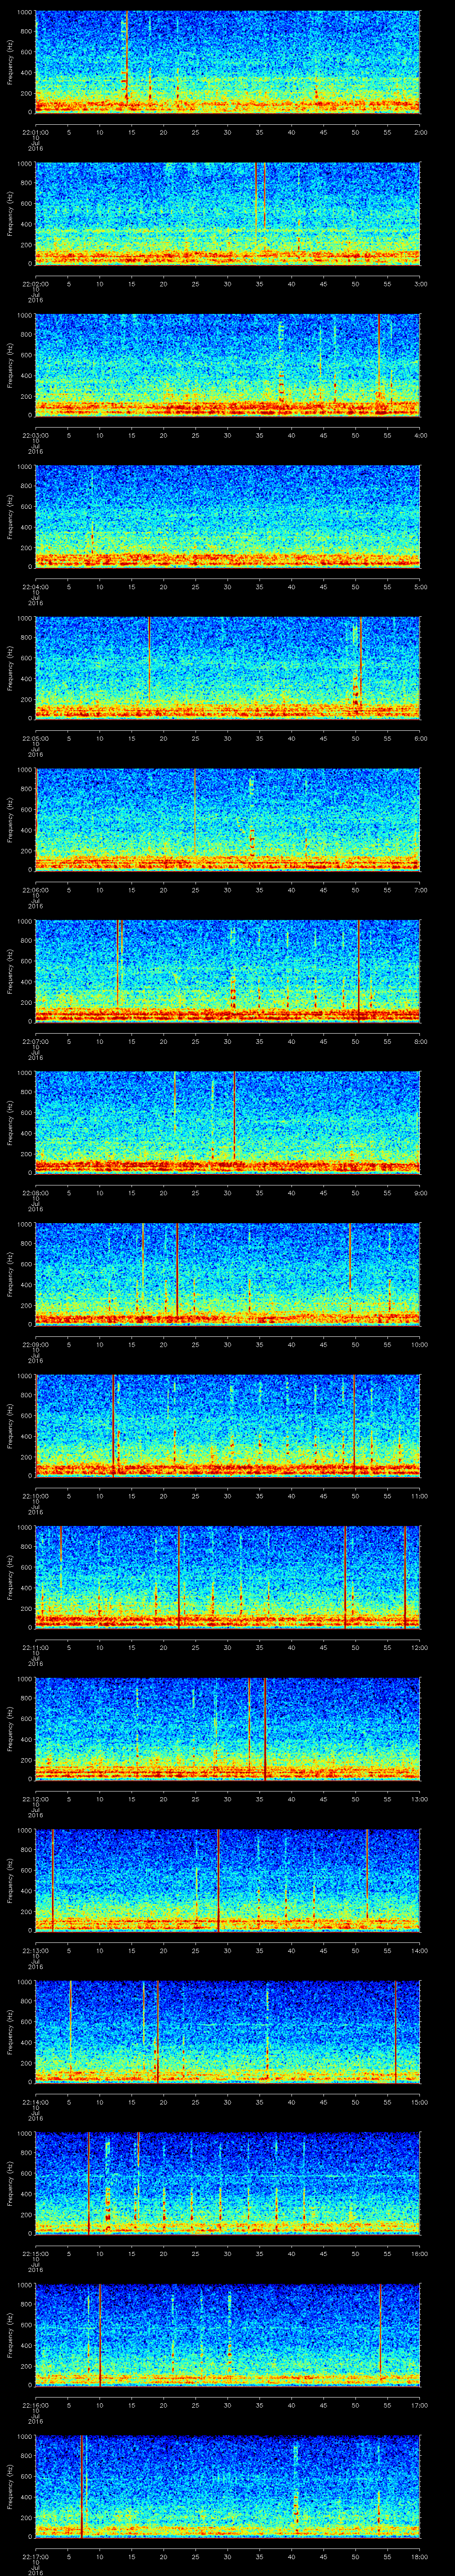Screen dimensions: 455x2576
Task: Click the "22:11:00" start time label
Action: (35, 1647)
